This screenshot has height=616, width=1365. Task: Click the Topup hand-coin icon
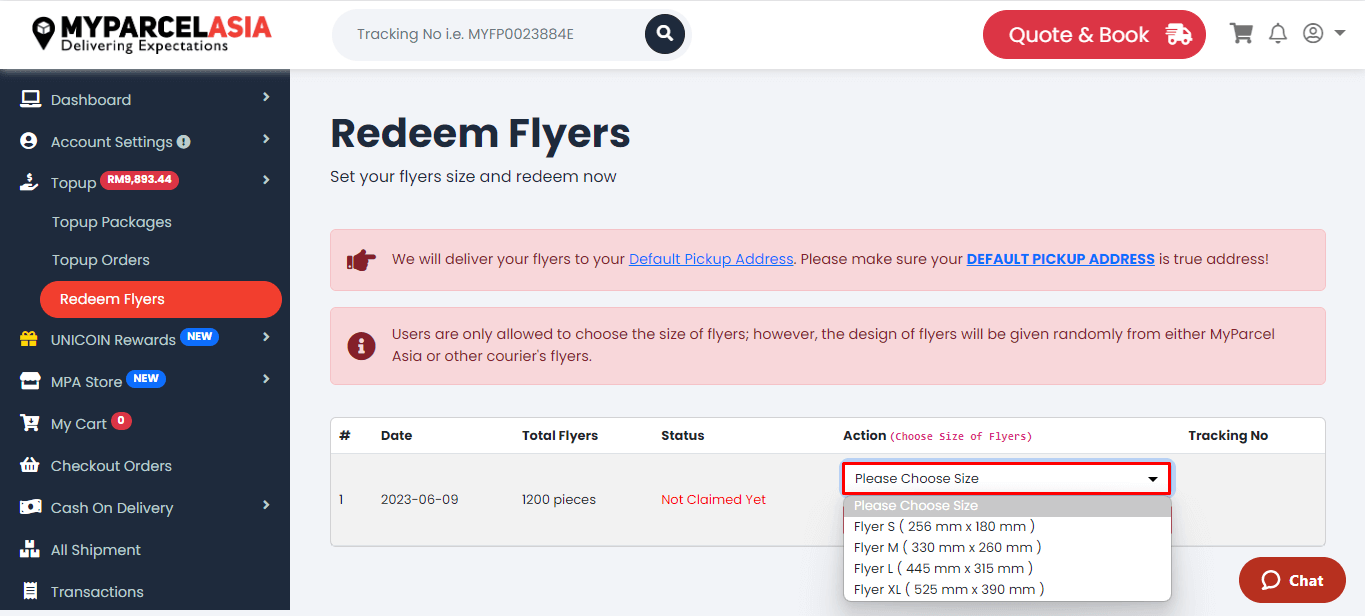point(30,182)
